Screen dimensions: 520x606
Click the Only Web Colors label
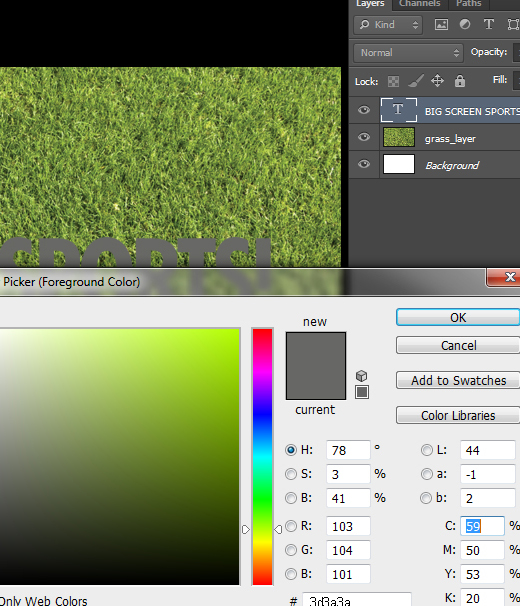point(44,601)
